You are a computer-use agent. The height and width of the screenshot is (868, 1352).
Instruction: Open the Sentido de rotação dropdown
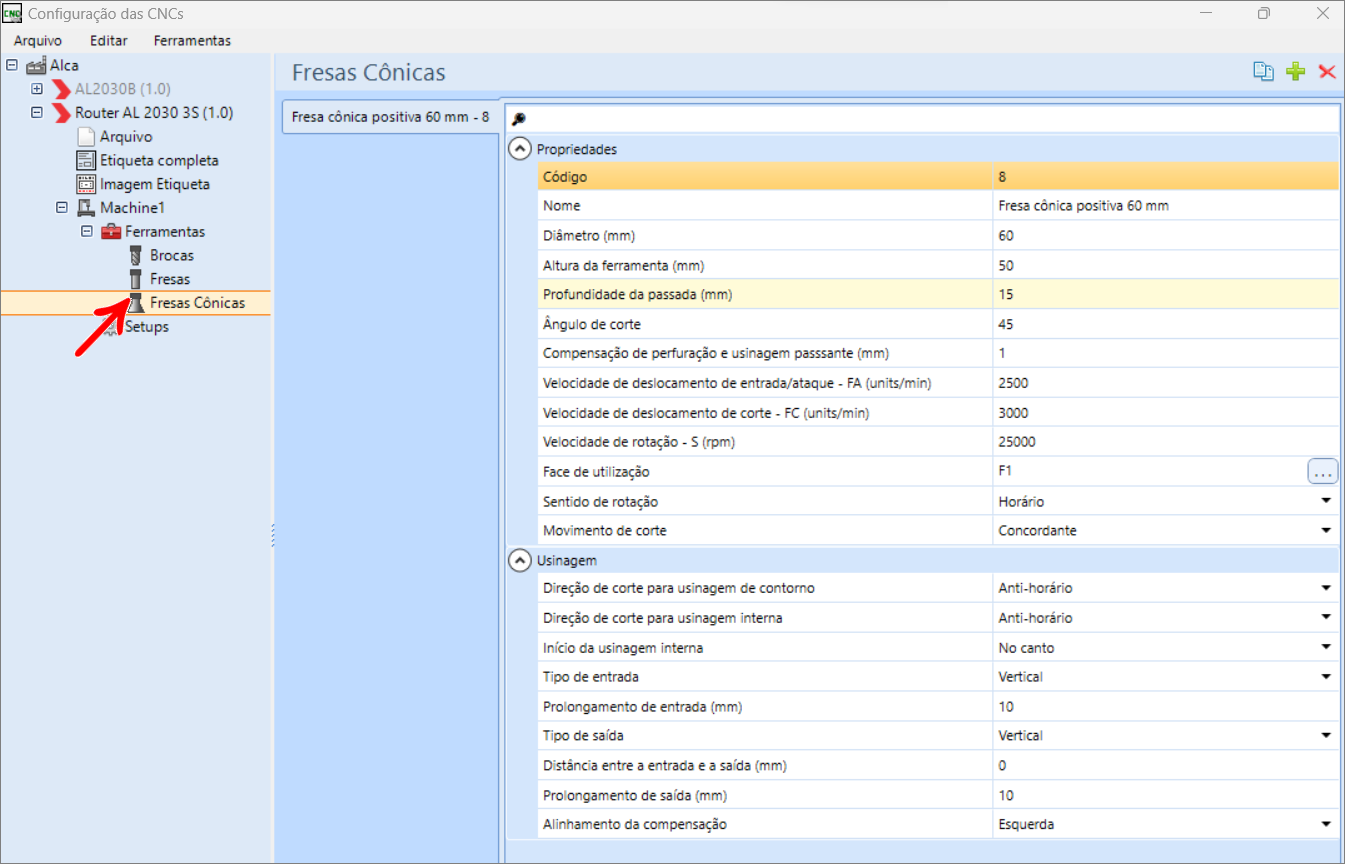[x=1326, y=501]
